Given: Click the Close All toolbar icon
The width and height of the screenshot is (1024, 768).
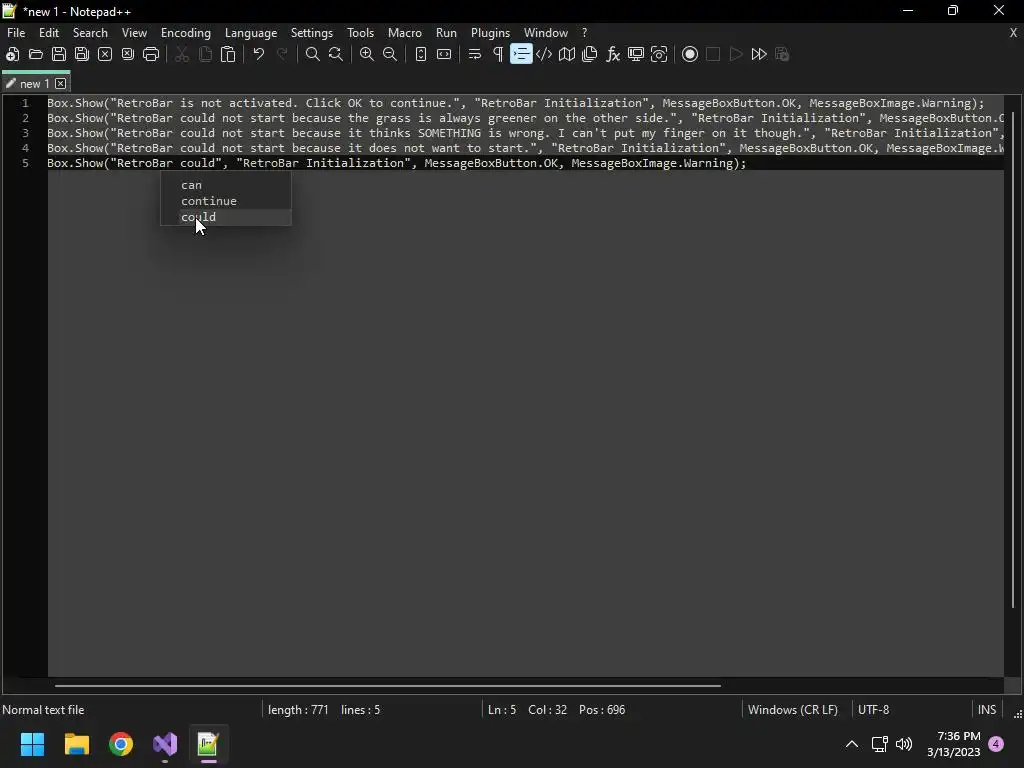Looking at the screenshot, I should point(128,54).
